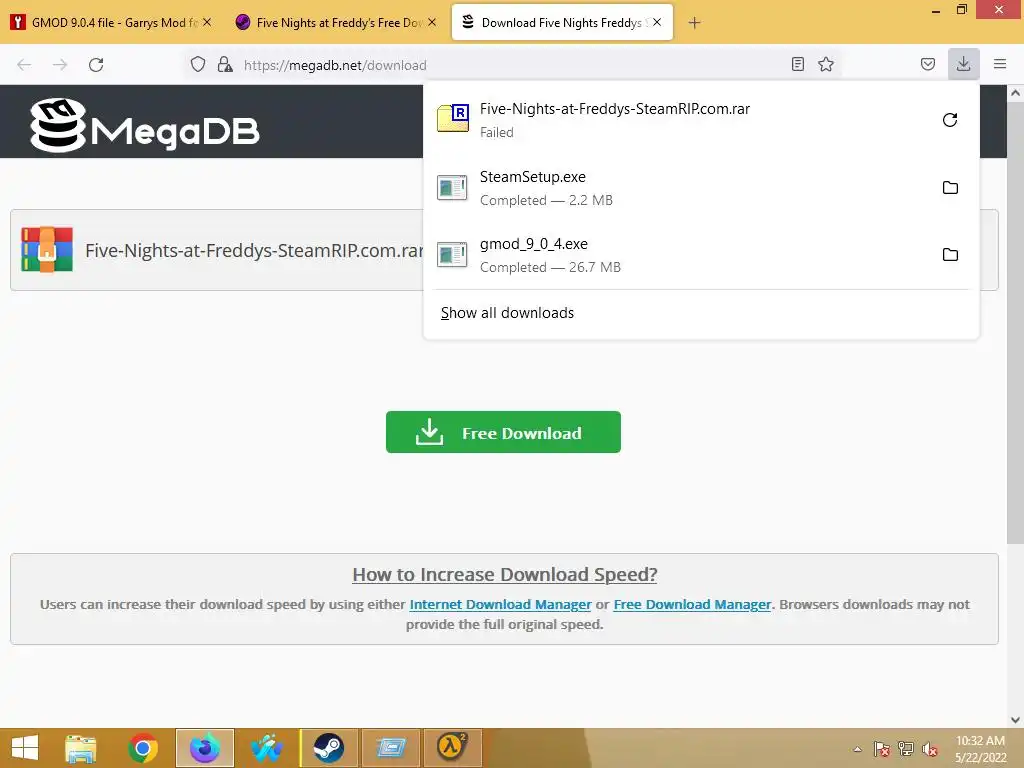Reload the current page
Viewport: 1024px width, 768px height.
click(96, 65)
